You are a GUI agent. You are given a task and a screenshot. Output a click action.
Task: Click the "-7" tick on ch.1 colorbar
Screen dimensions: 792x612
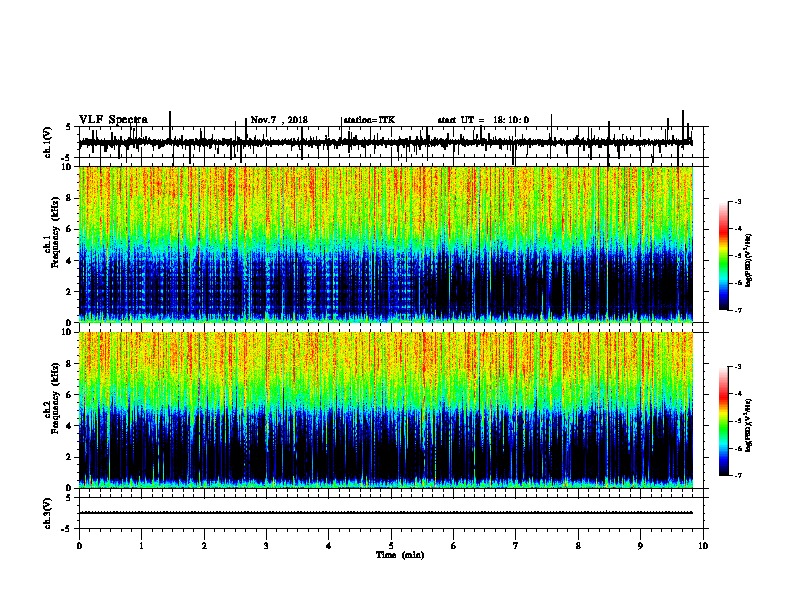738,310
